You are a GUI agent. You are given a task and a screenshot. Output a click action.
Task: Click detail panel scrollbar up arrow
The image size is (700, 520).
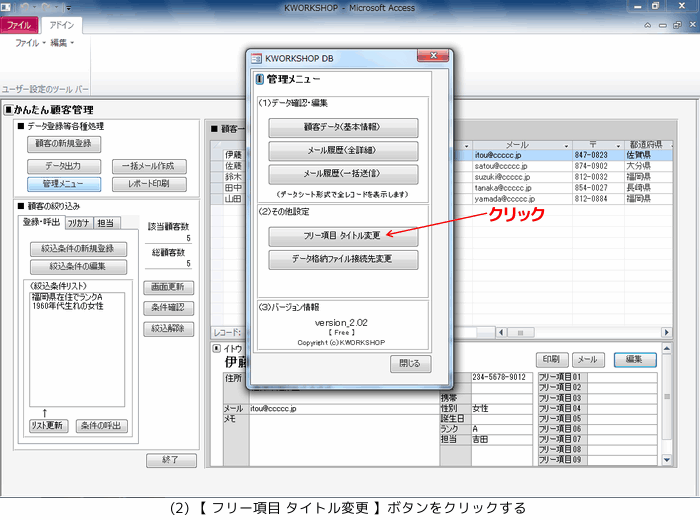pos(667,349)
